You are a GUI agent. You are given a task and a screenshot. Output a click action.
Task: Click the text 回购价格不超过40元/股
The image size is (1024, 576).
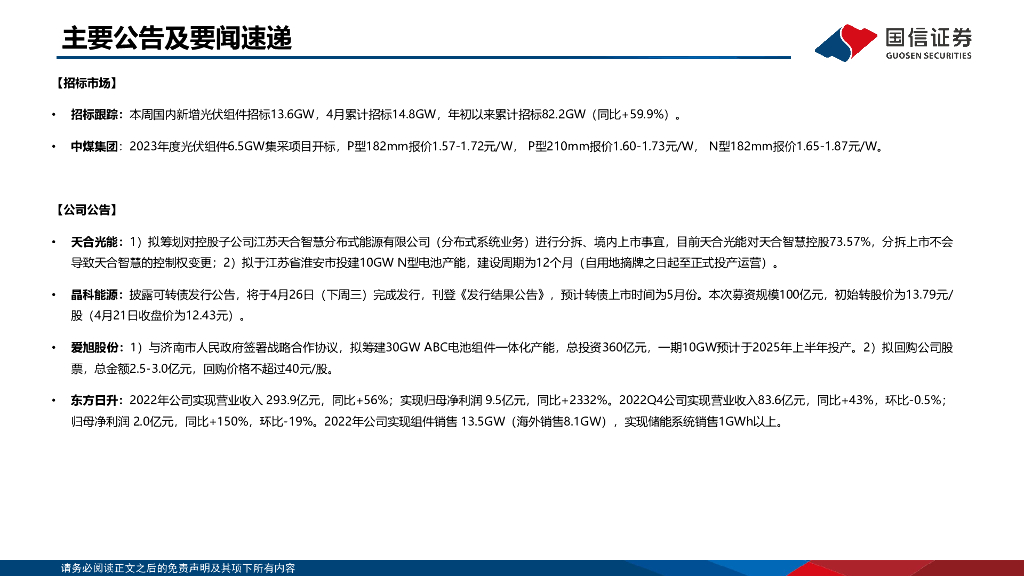click(266, 369)
